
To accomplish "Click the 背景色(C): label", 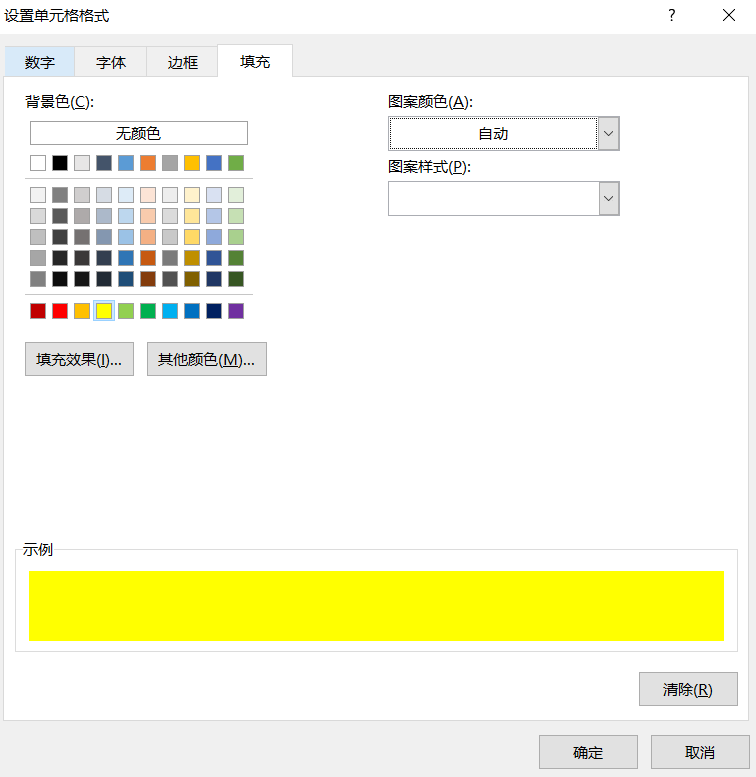I will [x=59, y=102].
